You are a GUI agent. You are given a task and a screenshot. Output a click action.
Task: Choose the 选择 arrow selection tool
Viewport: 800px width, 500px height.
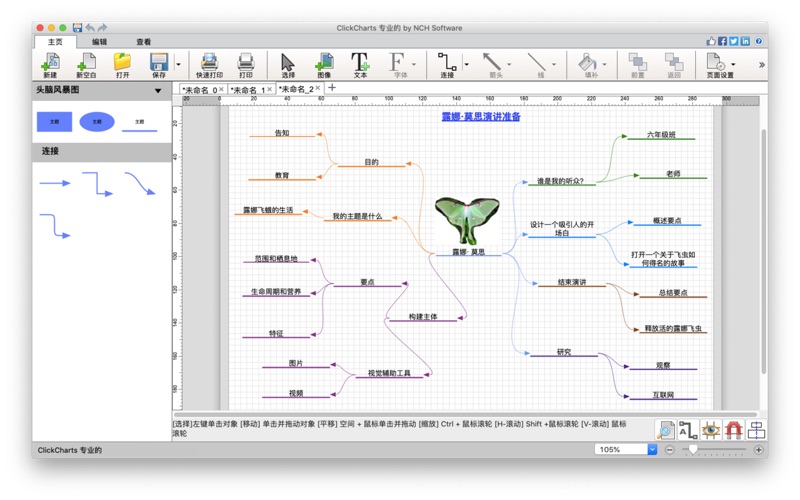pos(288,64)
